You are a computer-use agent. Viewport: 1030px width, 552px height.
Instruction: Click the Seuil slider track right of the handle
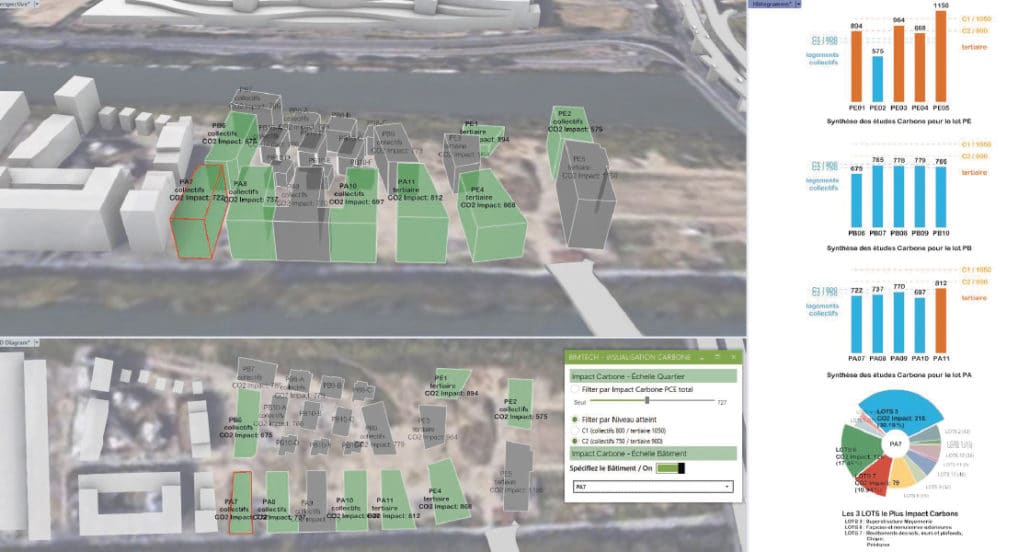click(x=680, y=401)
